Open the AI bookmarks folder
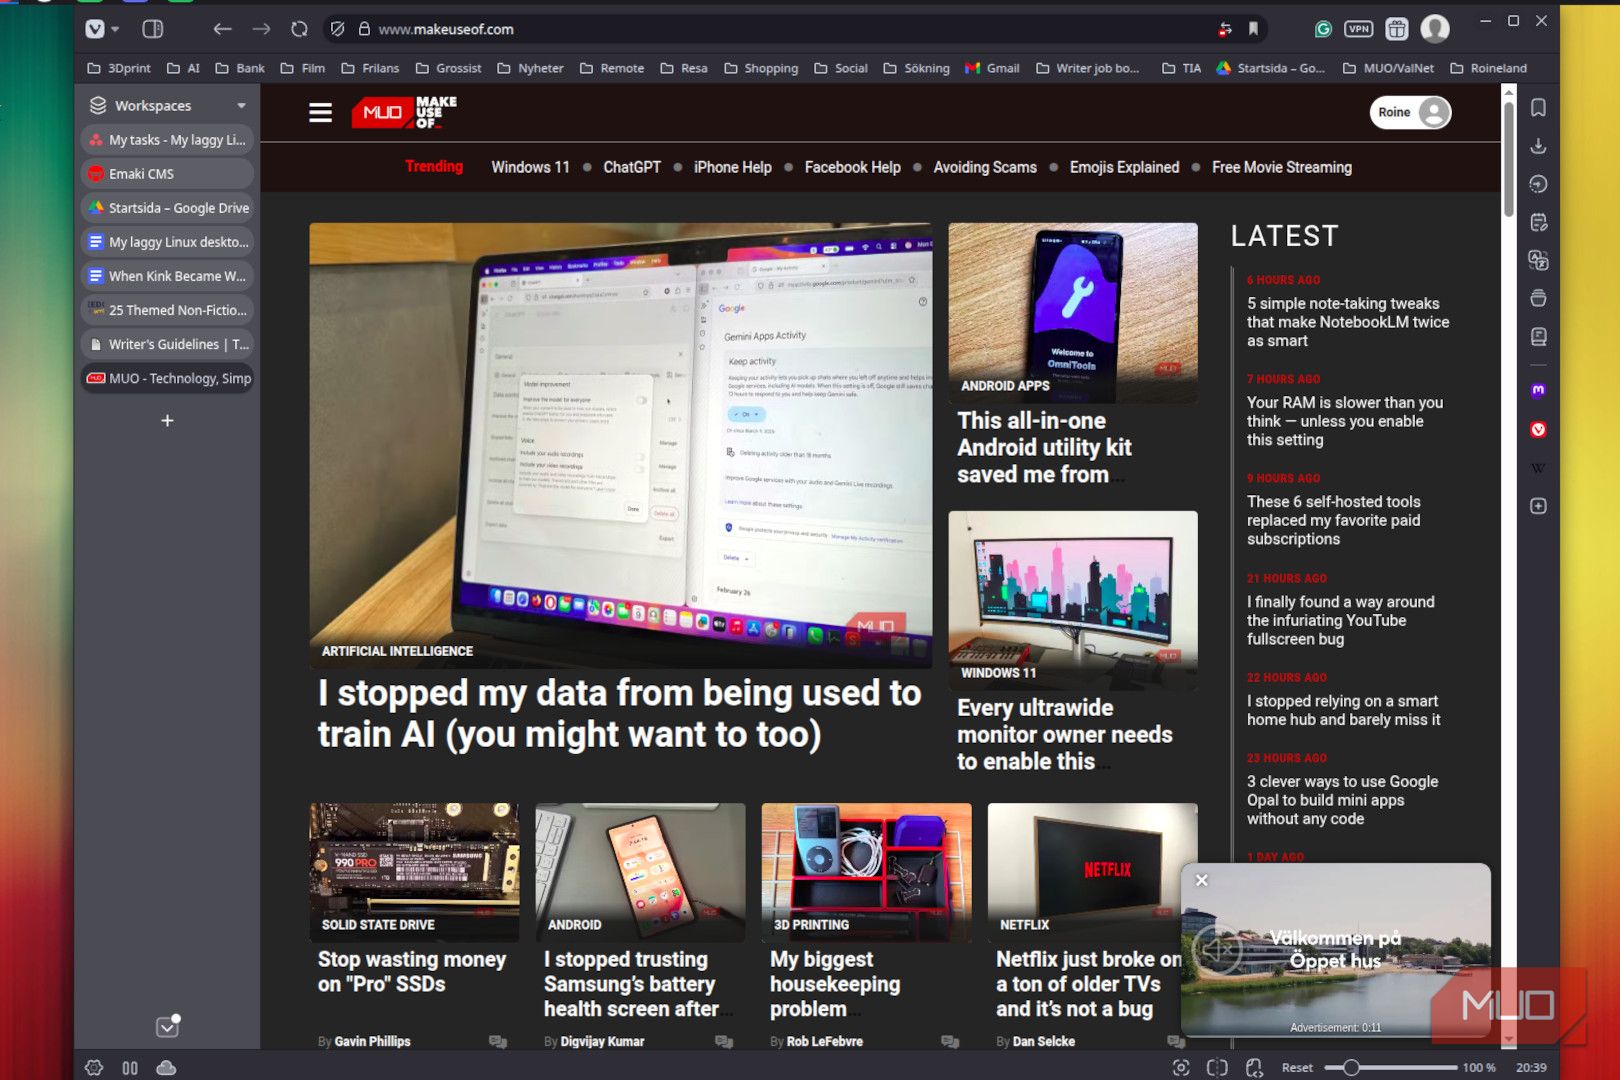This screenshot has width=1620, height=1080. [183, 68]
